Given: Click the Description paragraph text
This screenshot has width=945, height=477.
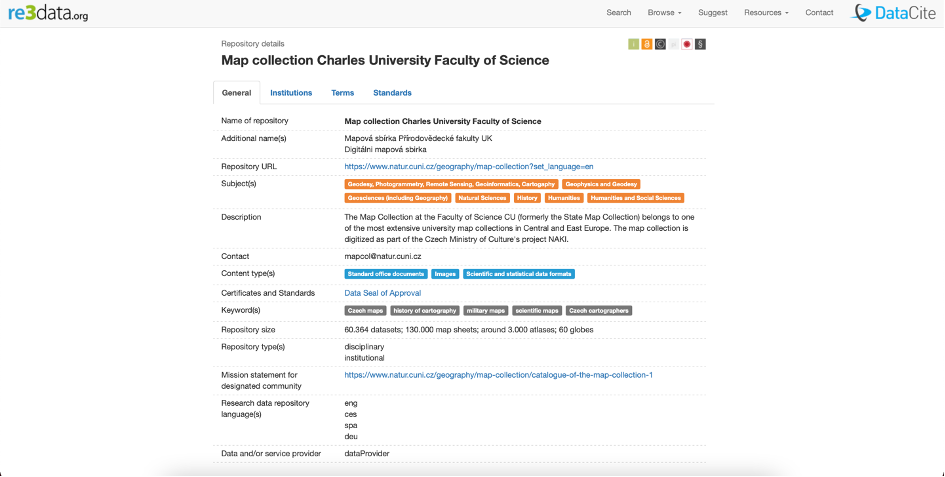Looking at the screenshot, I should (520, 228).
